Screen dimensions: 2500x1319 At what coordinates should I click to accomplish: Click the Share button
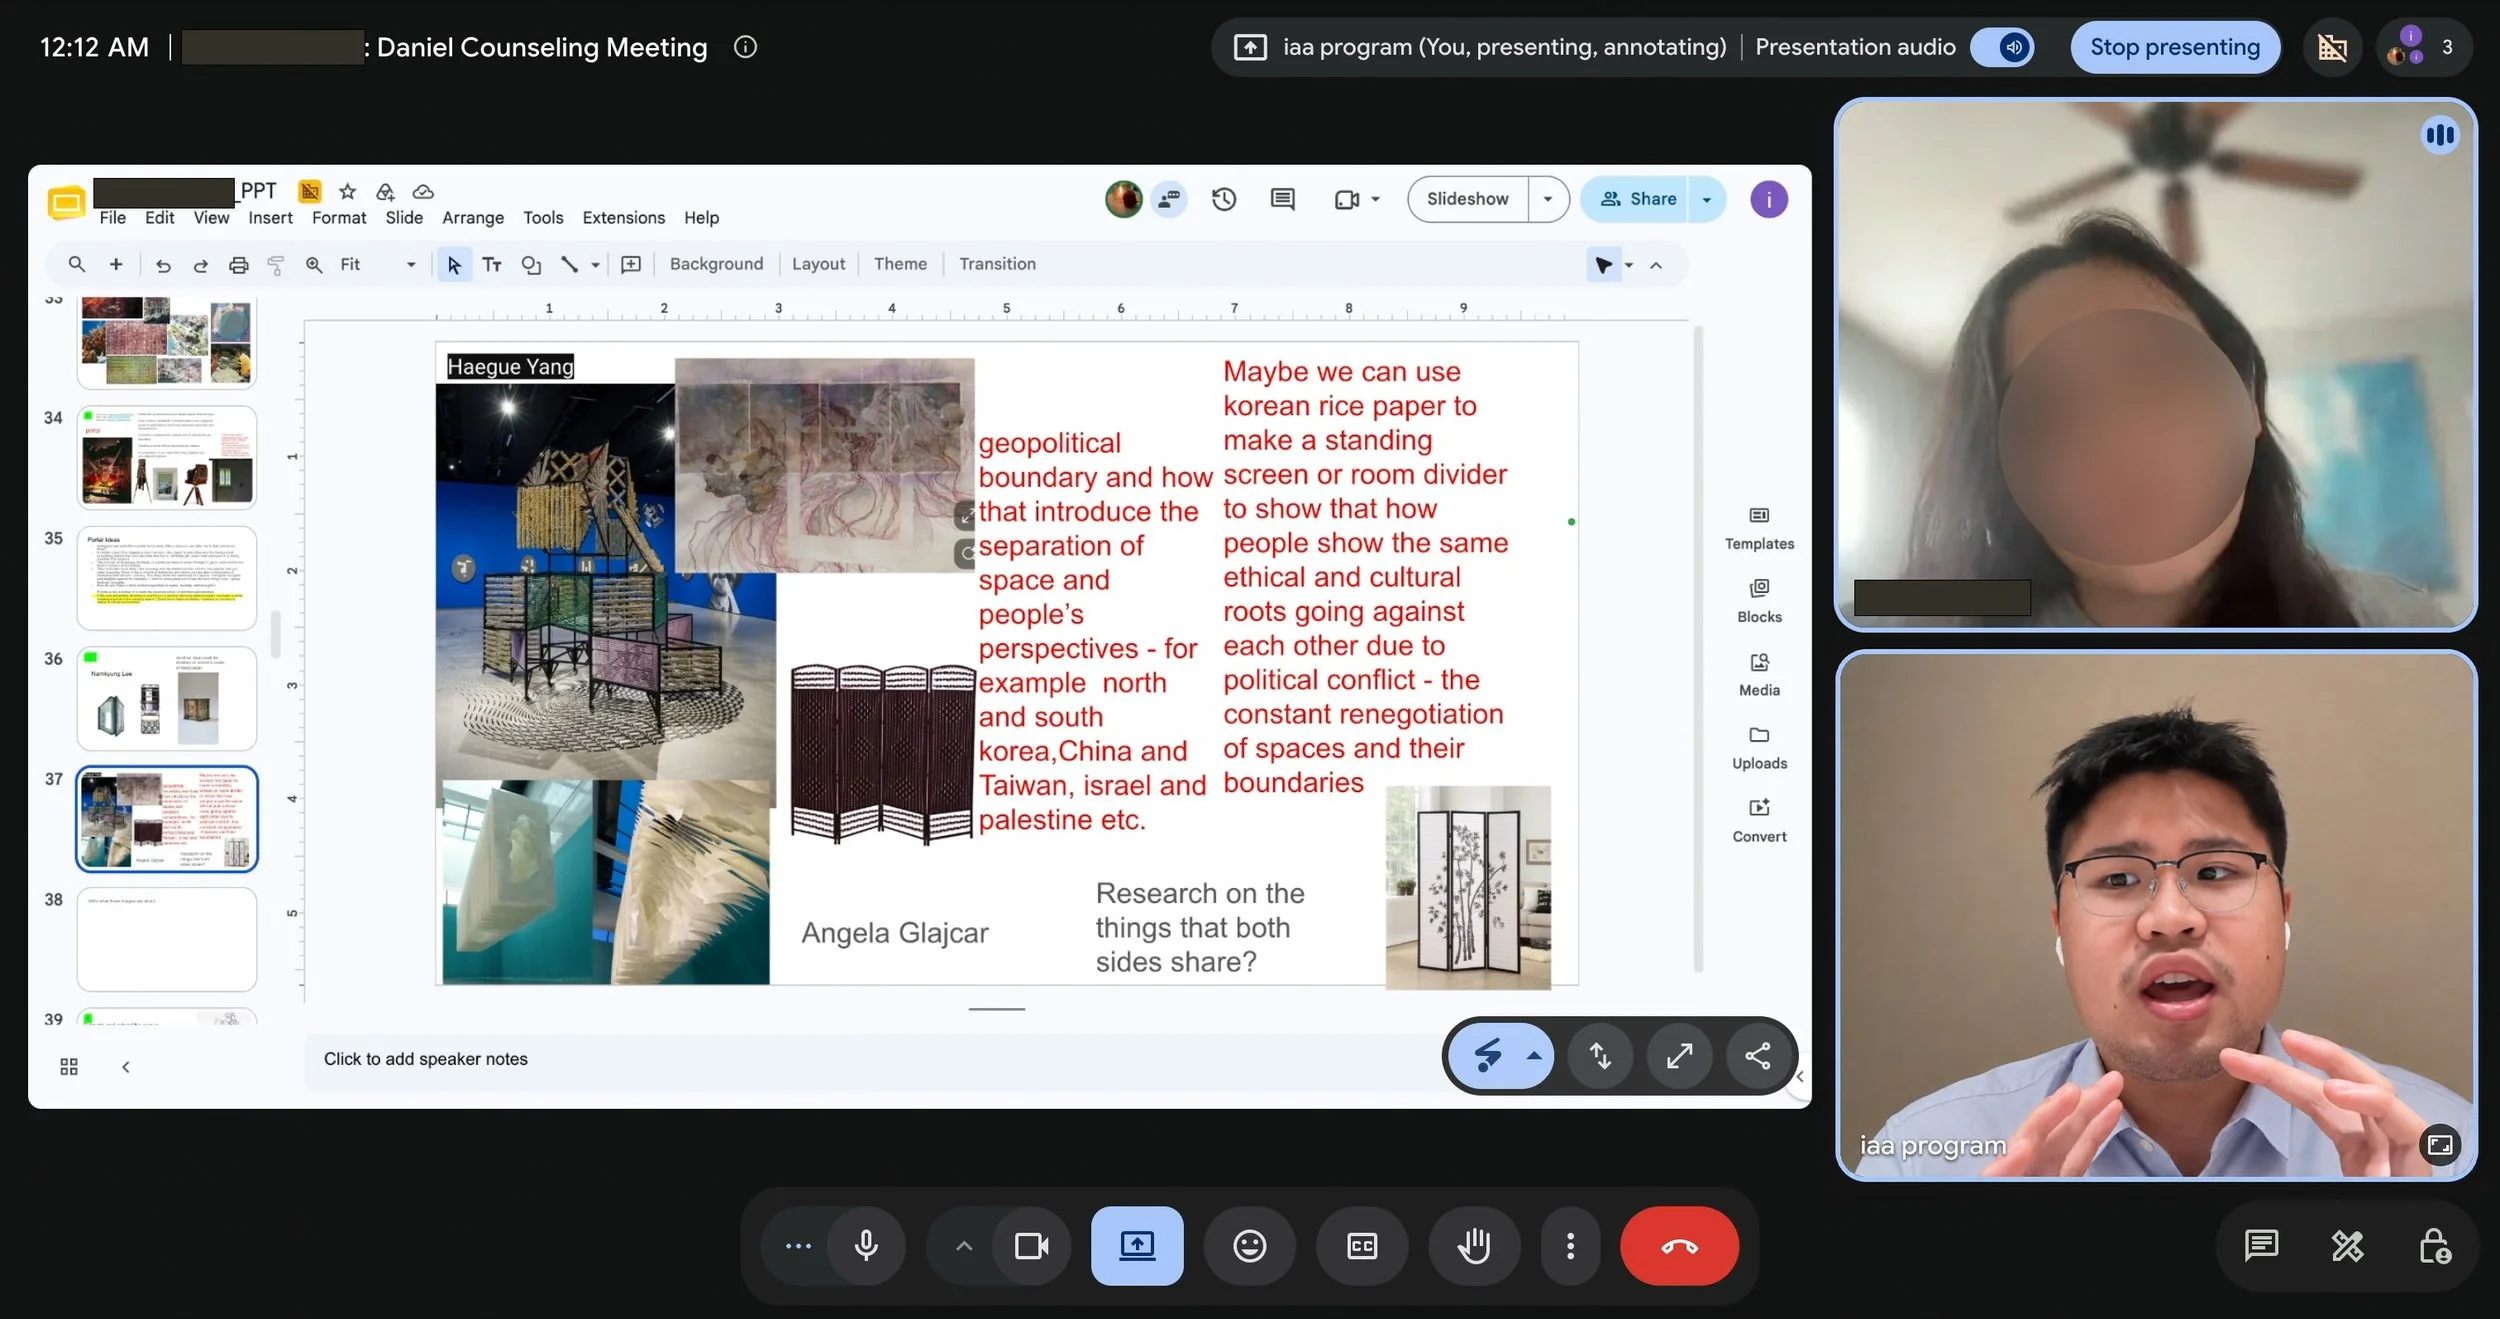[x=1637, y=199]
